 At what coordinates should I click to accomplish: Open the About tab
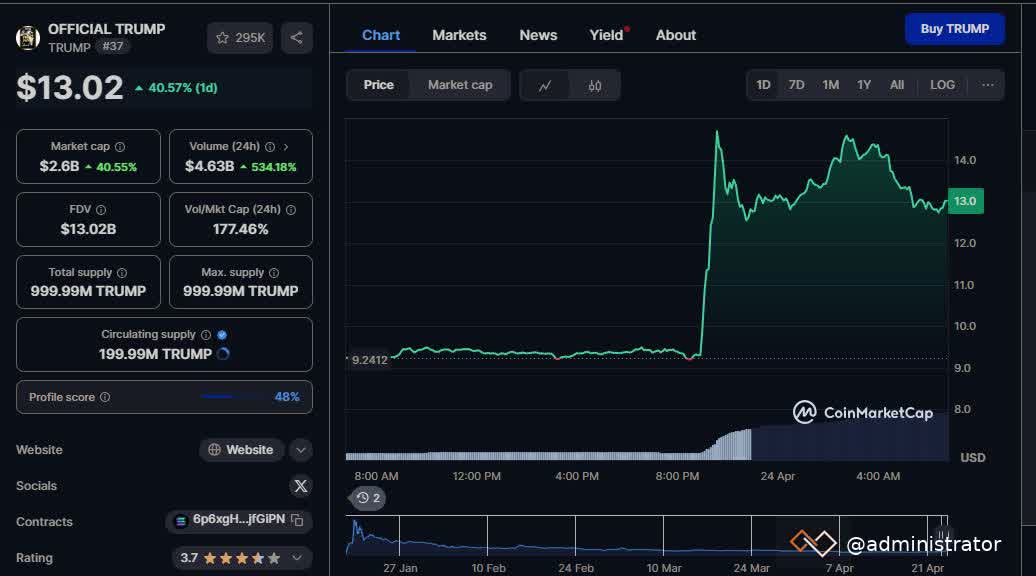point(675,35)
